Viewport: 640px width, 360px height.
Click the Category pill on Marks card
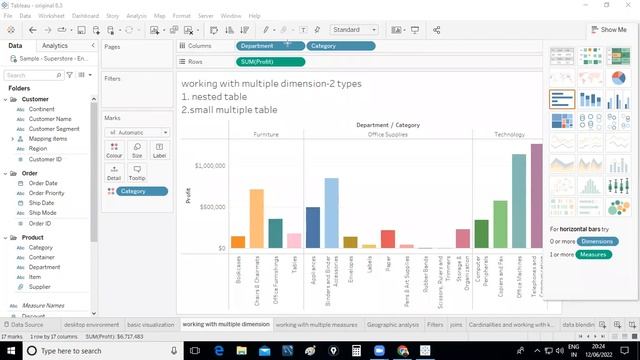(142, 191)
